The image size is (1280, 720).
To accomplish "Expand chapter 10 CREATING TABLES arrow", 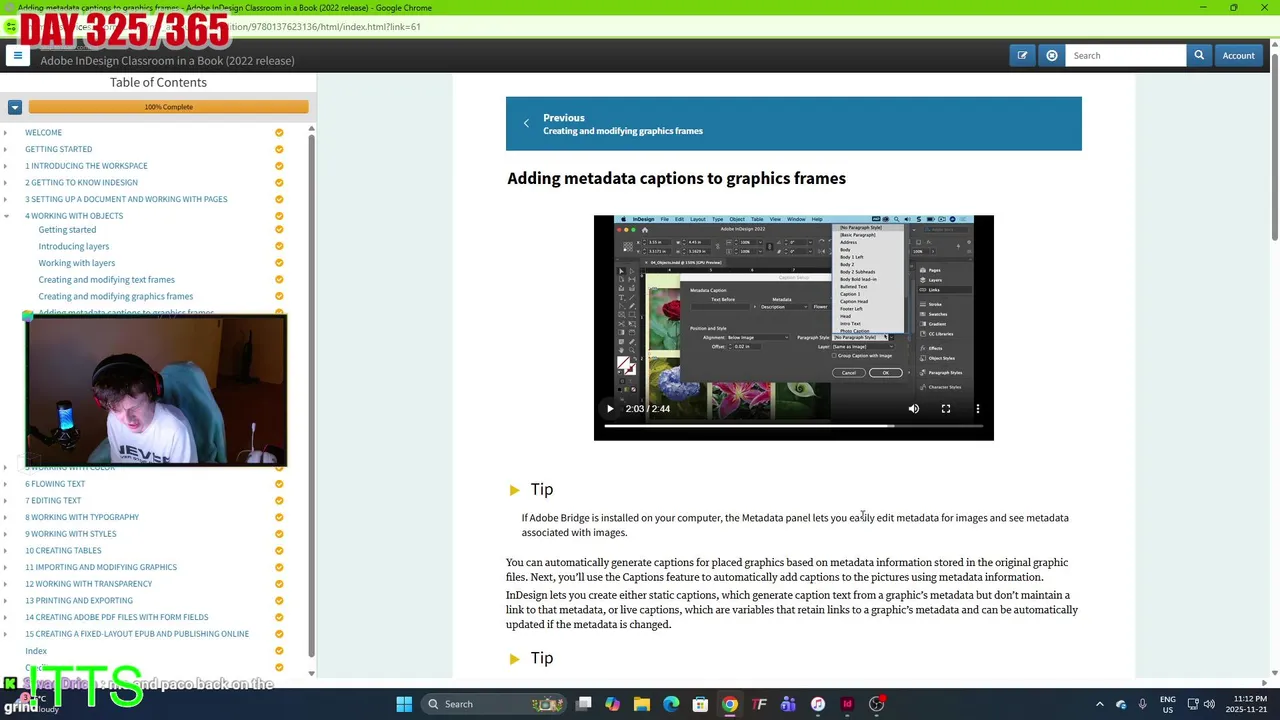I will click(x=5, y=550).
